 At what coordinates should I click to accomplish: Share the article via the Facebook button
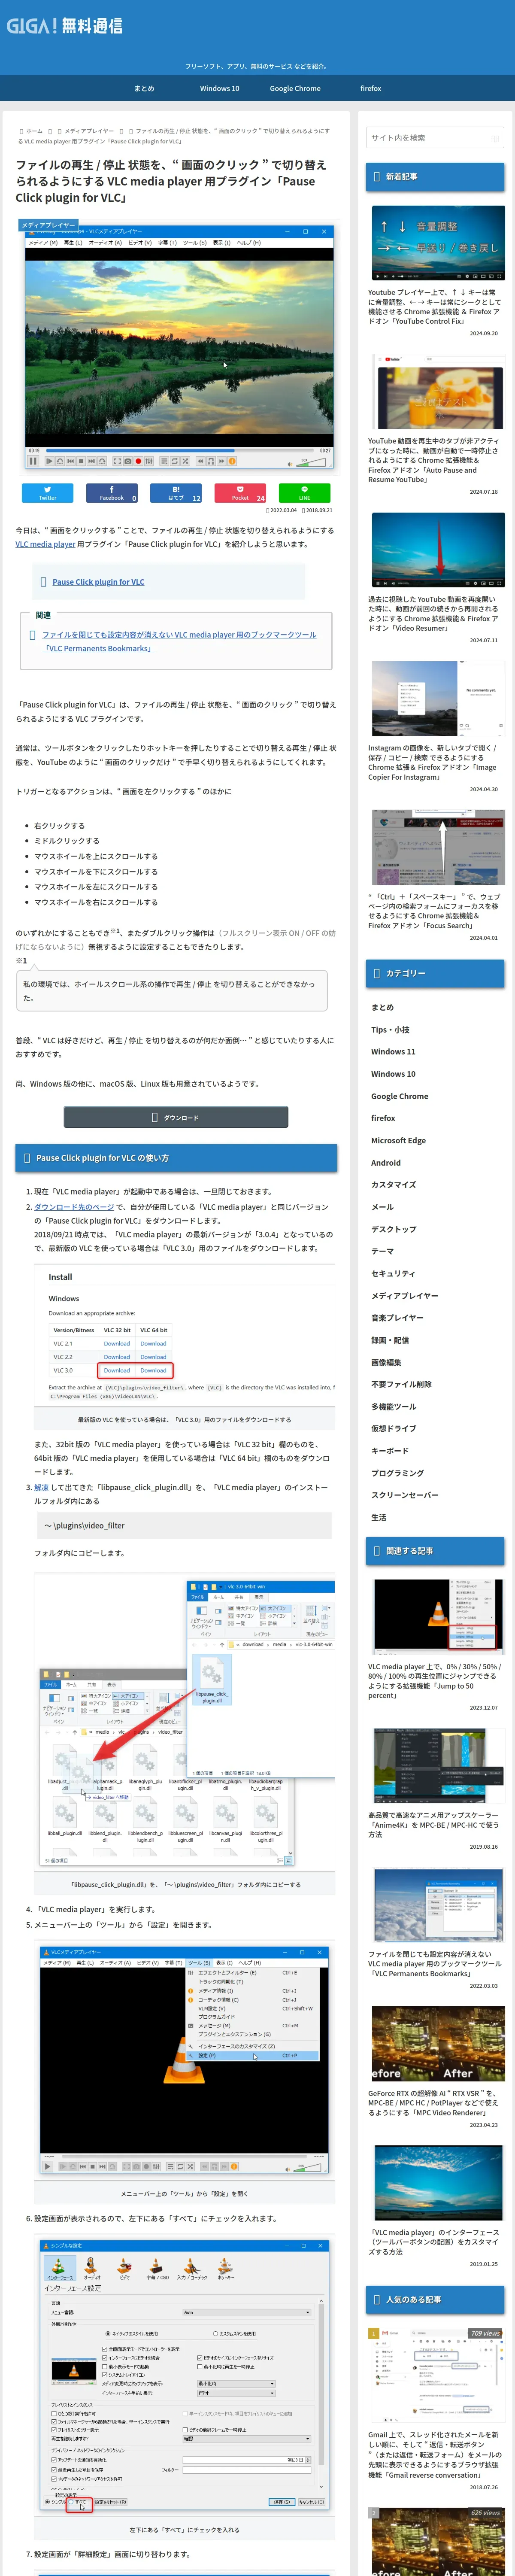112,493
